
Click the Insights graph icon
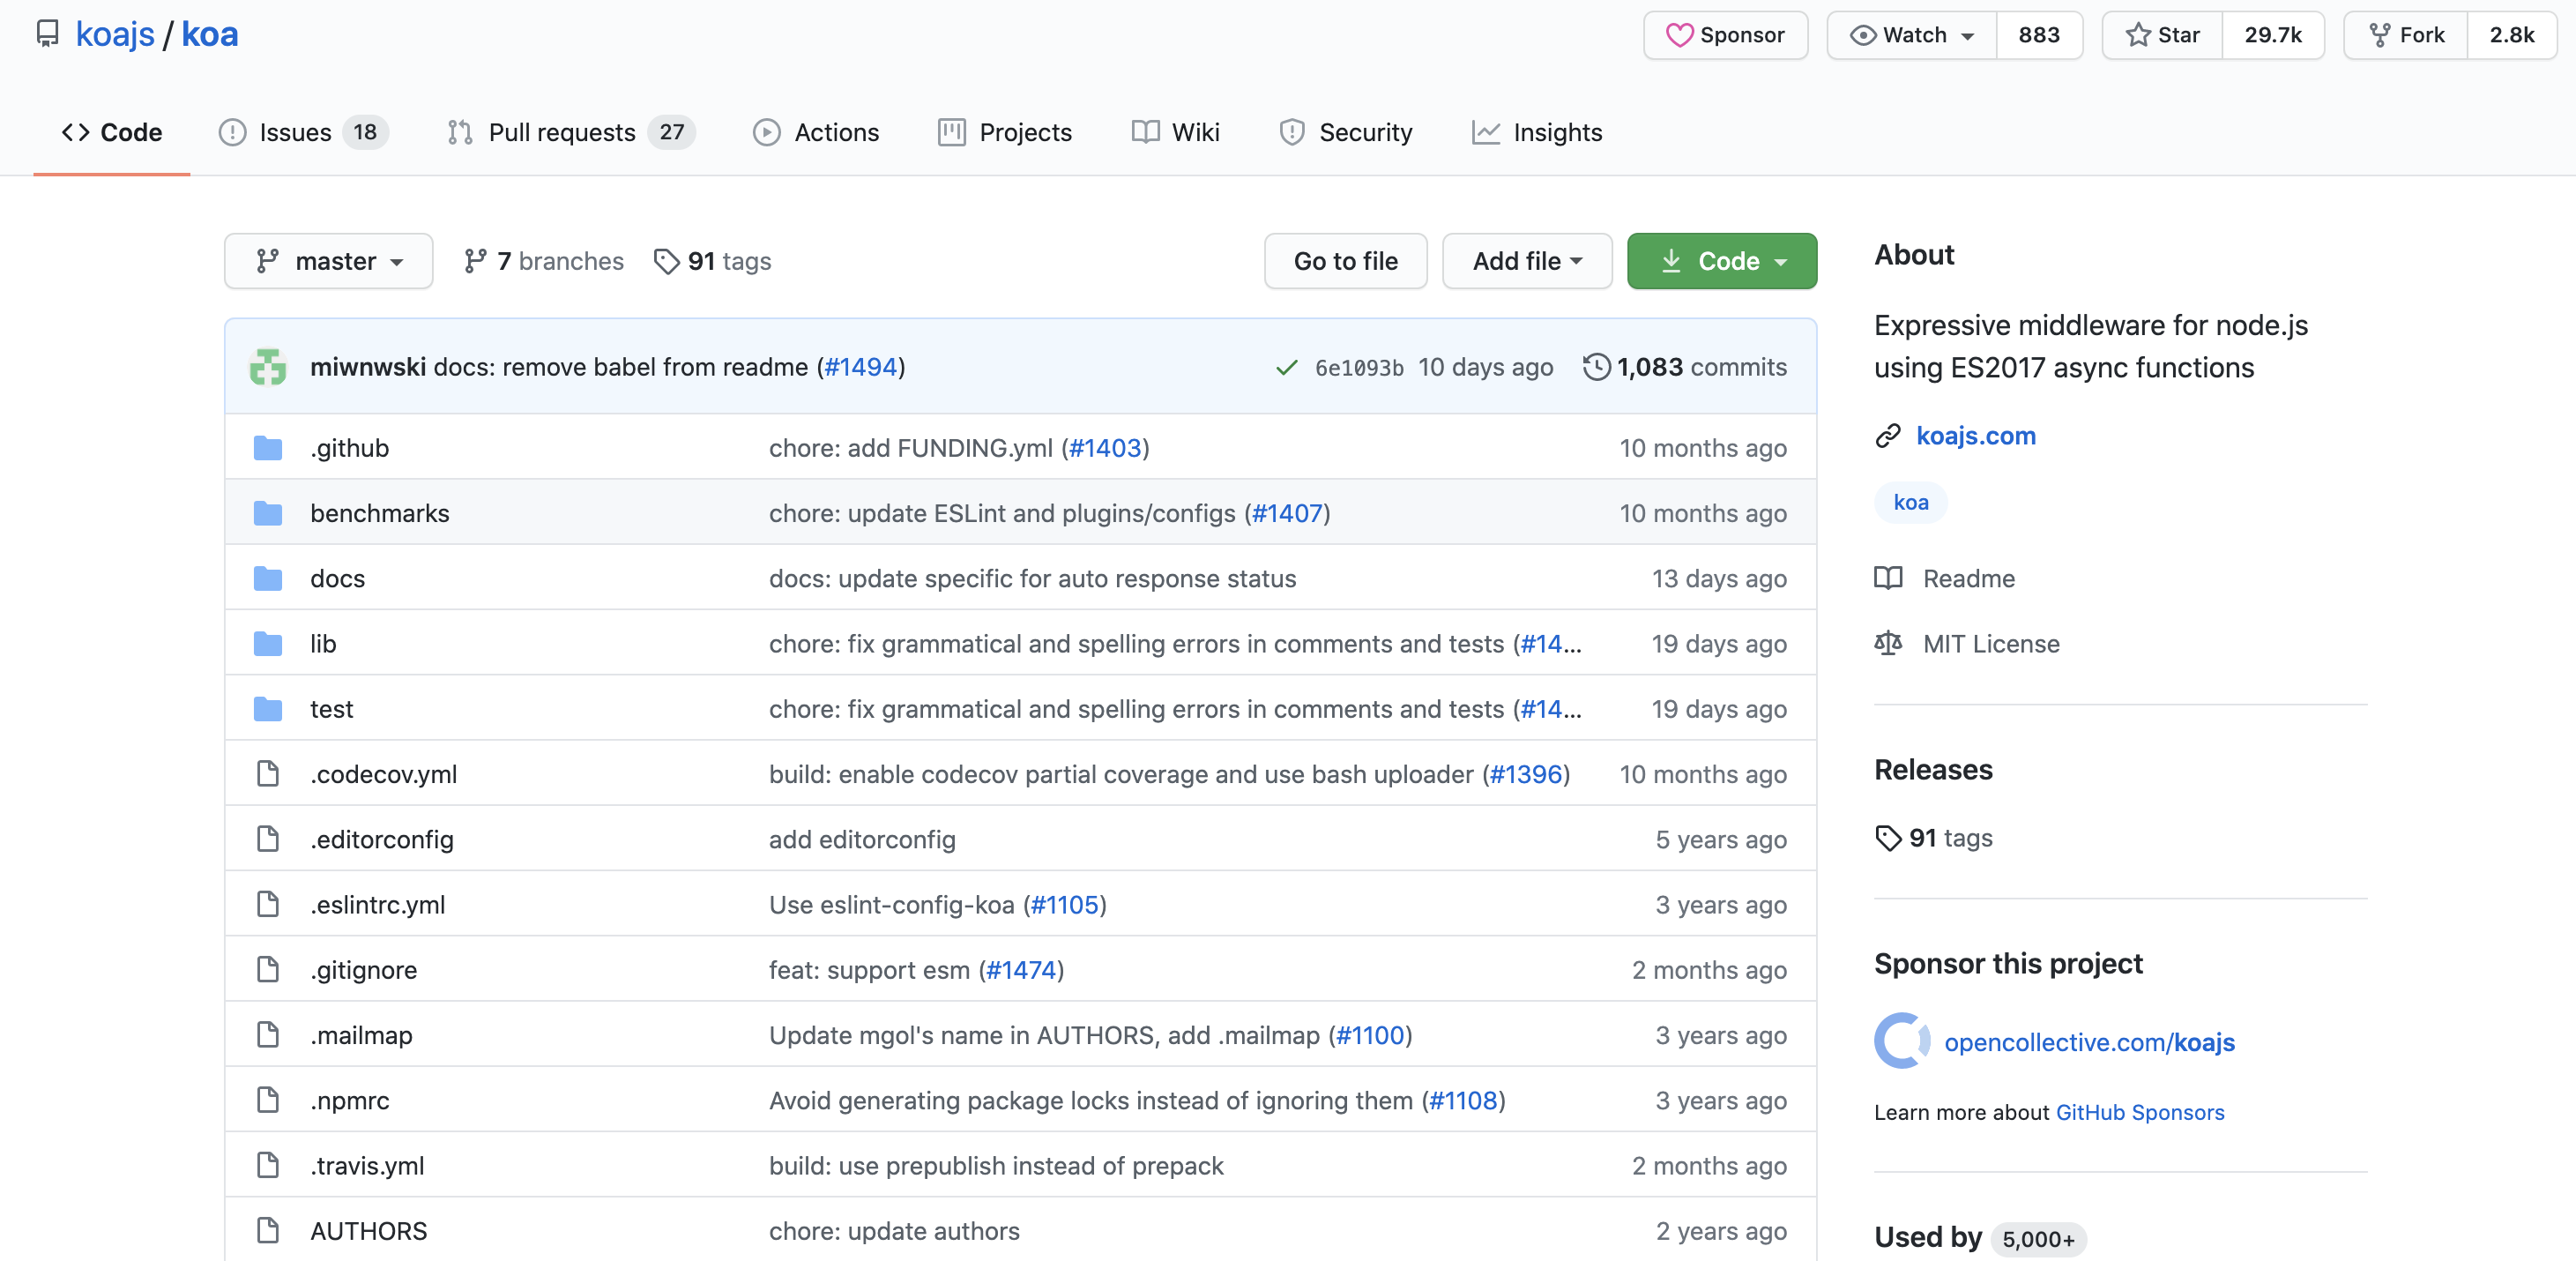tap(1486, 132)
